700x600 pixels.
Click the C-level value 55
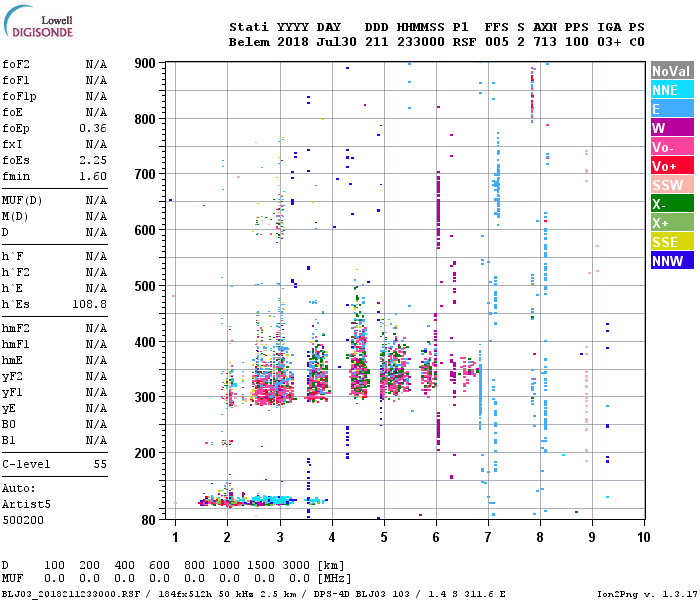click(100, 464)
